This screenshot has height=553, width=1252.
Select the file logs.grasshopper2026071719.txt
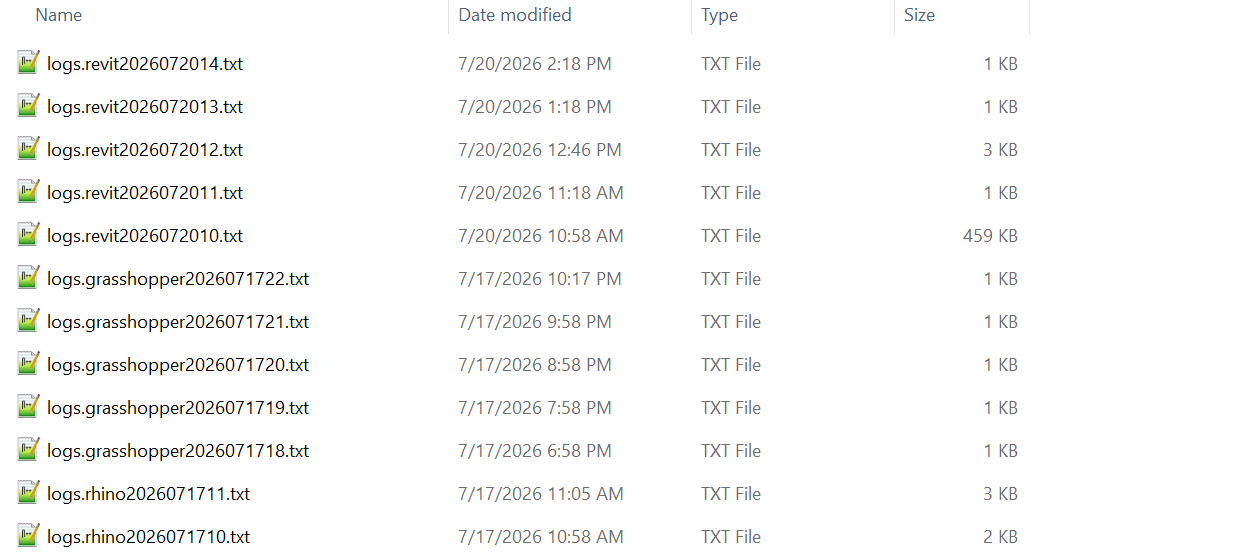point(178,408)
